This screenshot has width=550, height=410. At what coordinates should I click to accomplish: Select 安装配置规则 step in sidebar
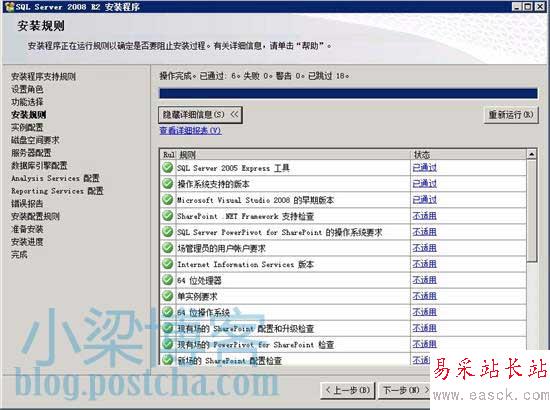point(35,216)
